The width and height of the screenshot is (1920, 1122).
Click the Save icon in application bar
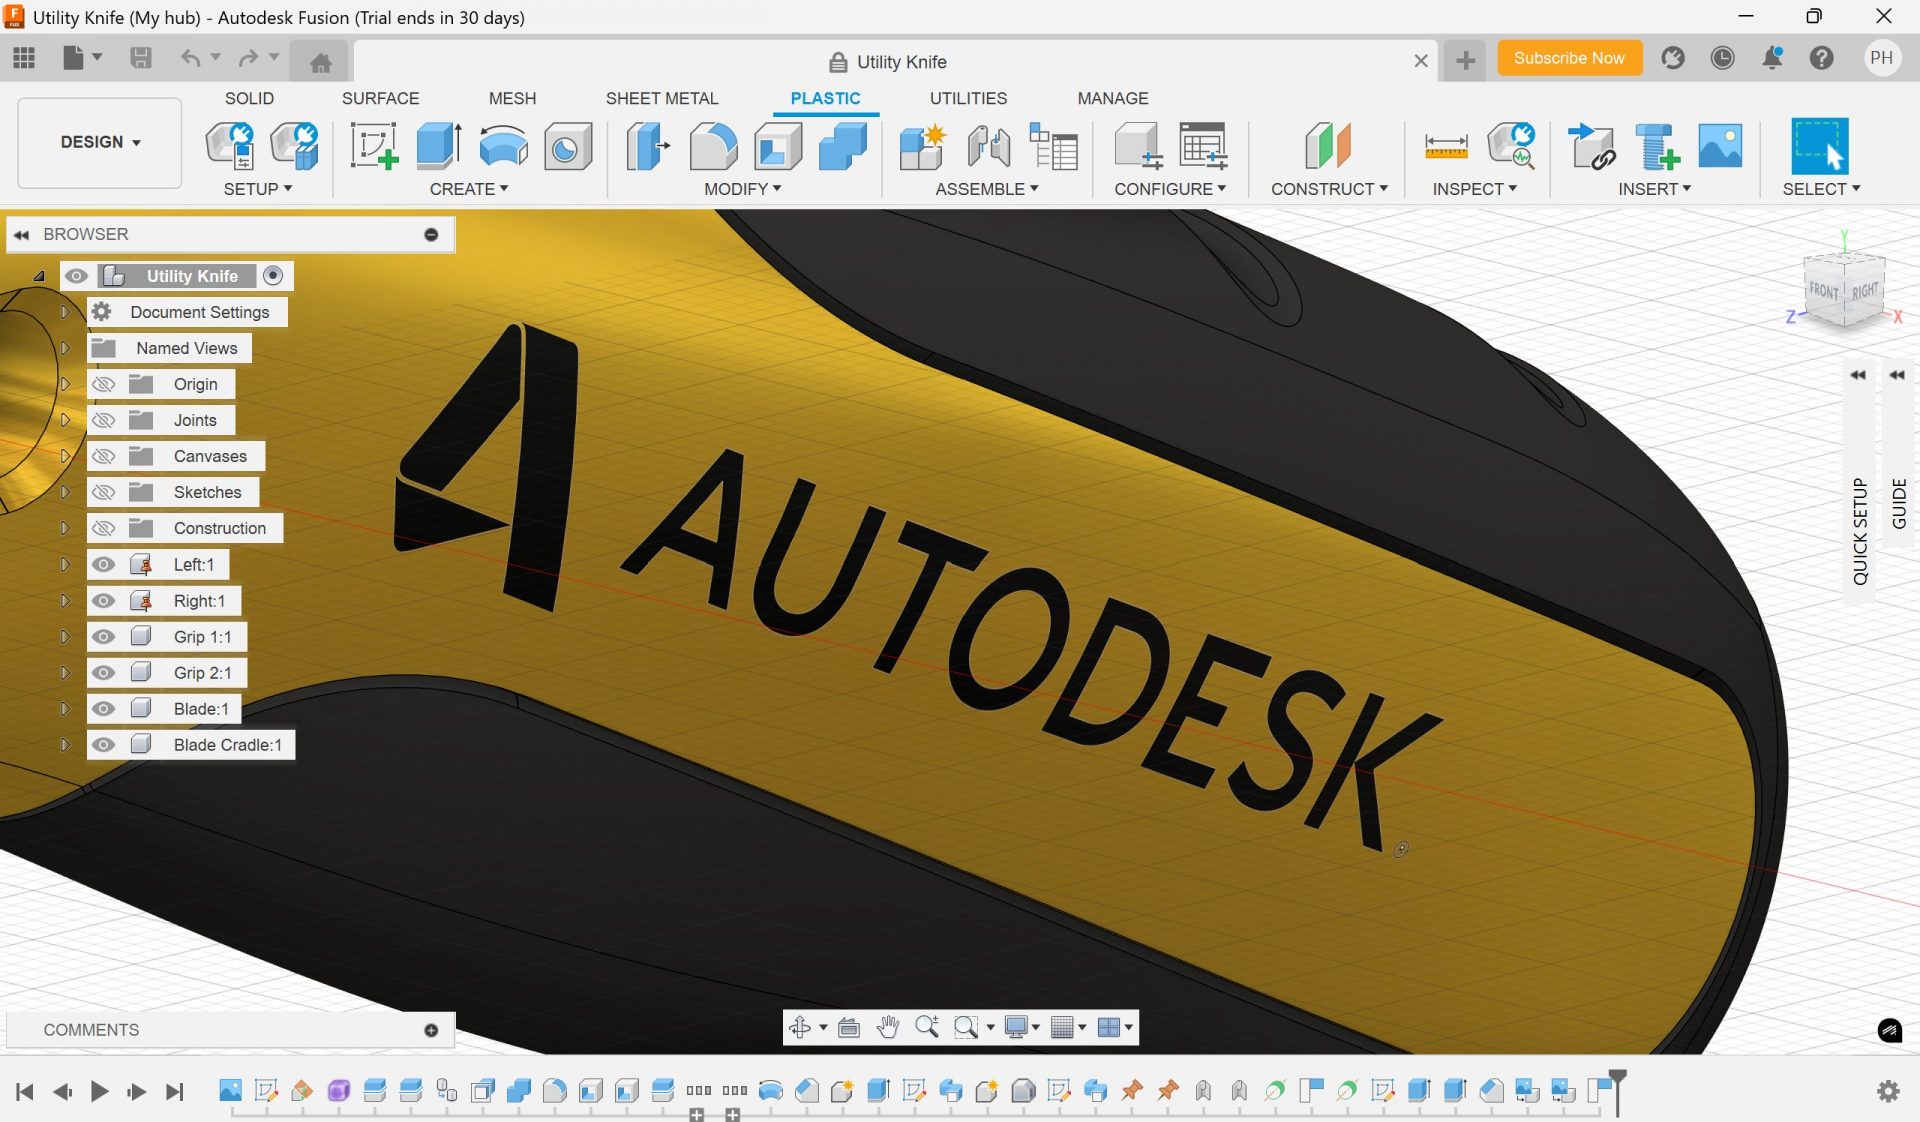[x=141, y=58]
